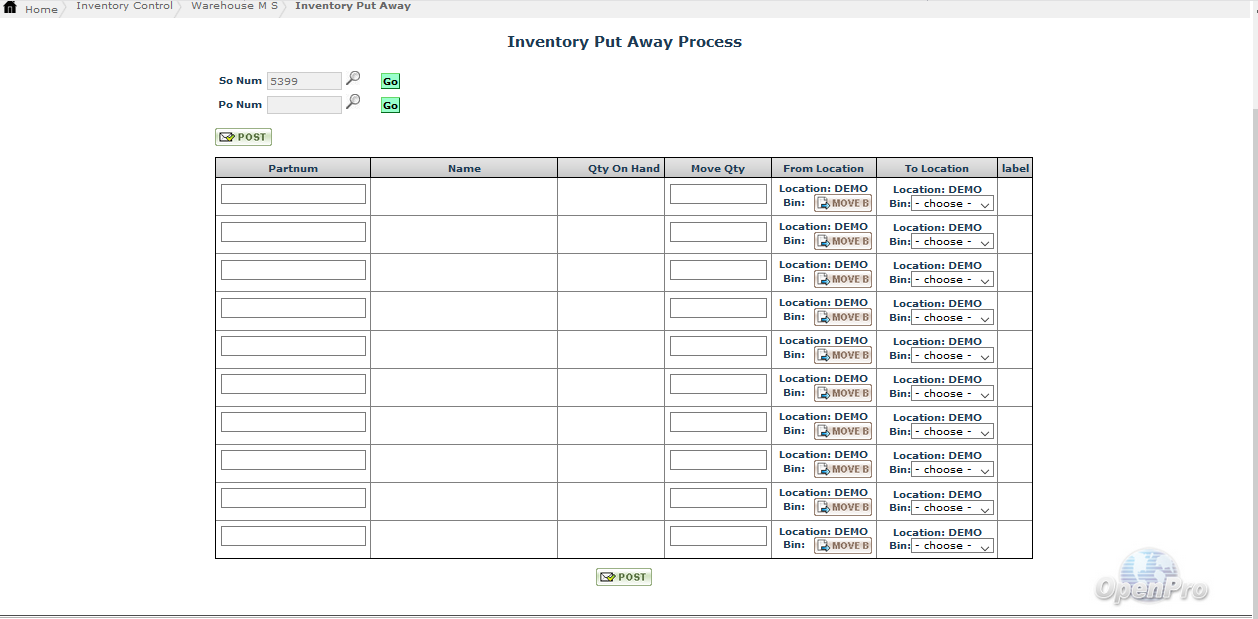The width and height of the screenshot is (1258, 619).
Task: Click the So Num search magnifier icon
Action: [353, 79]
